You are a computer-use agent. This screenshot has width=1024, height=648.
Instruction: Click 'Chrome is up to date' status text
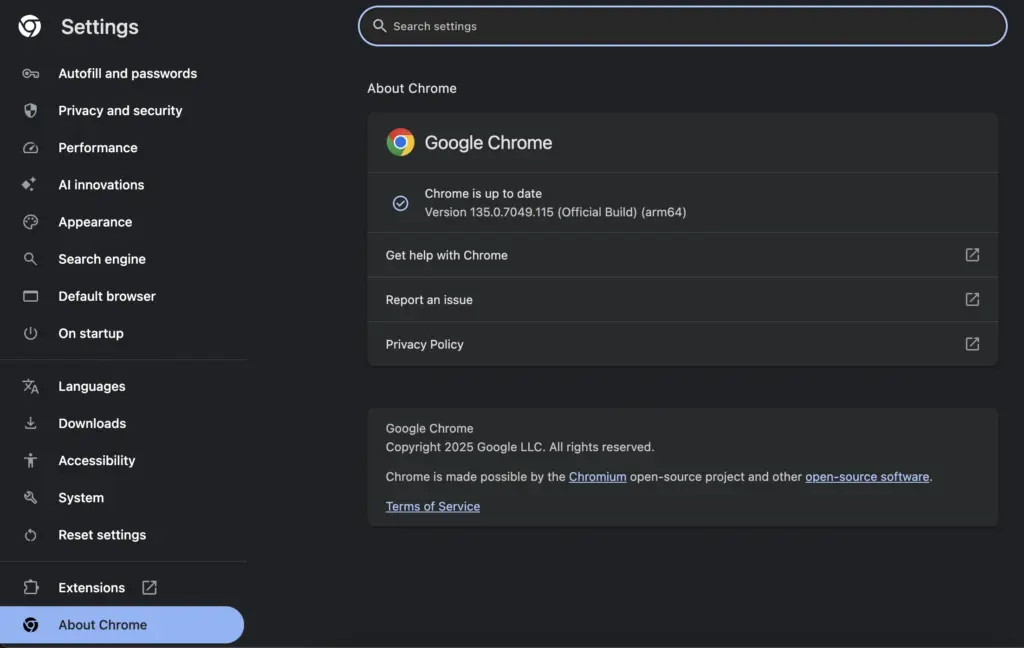click(x=483, y=193)
